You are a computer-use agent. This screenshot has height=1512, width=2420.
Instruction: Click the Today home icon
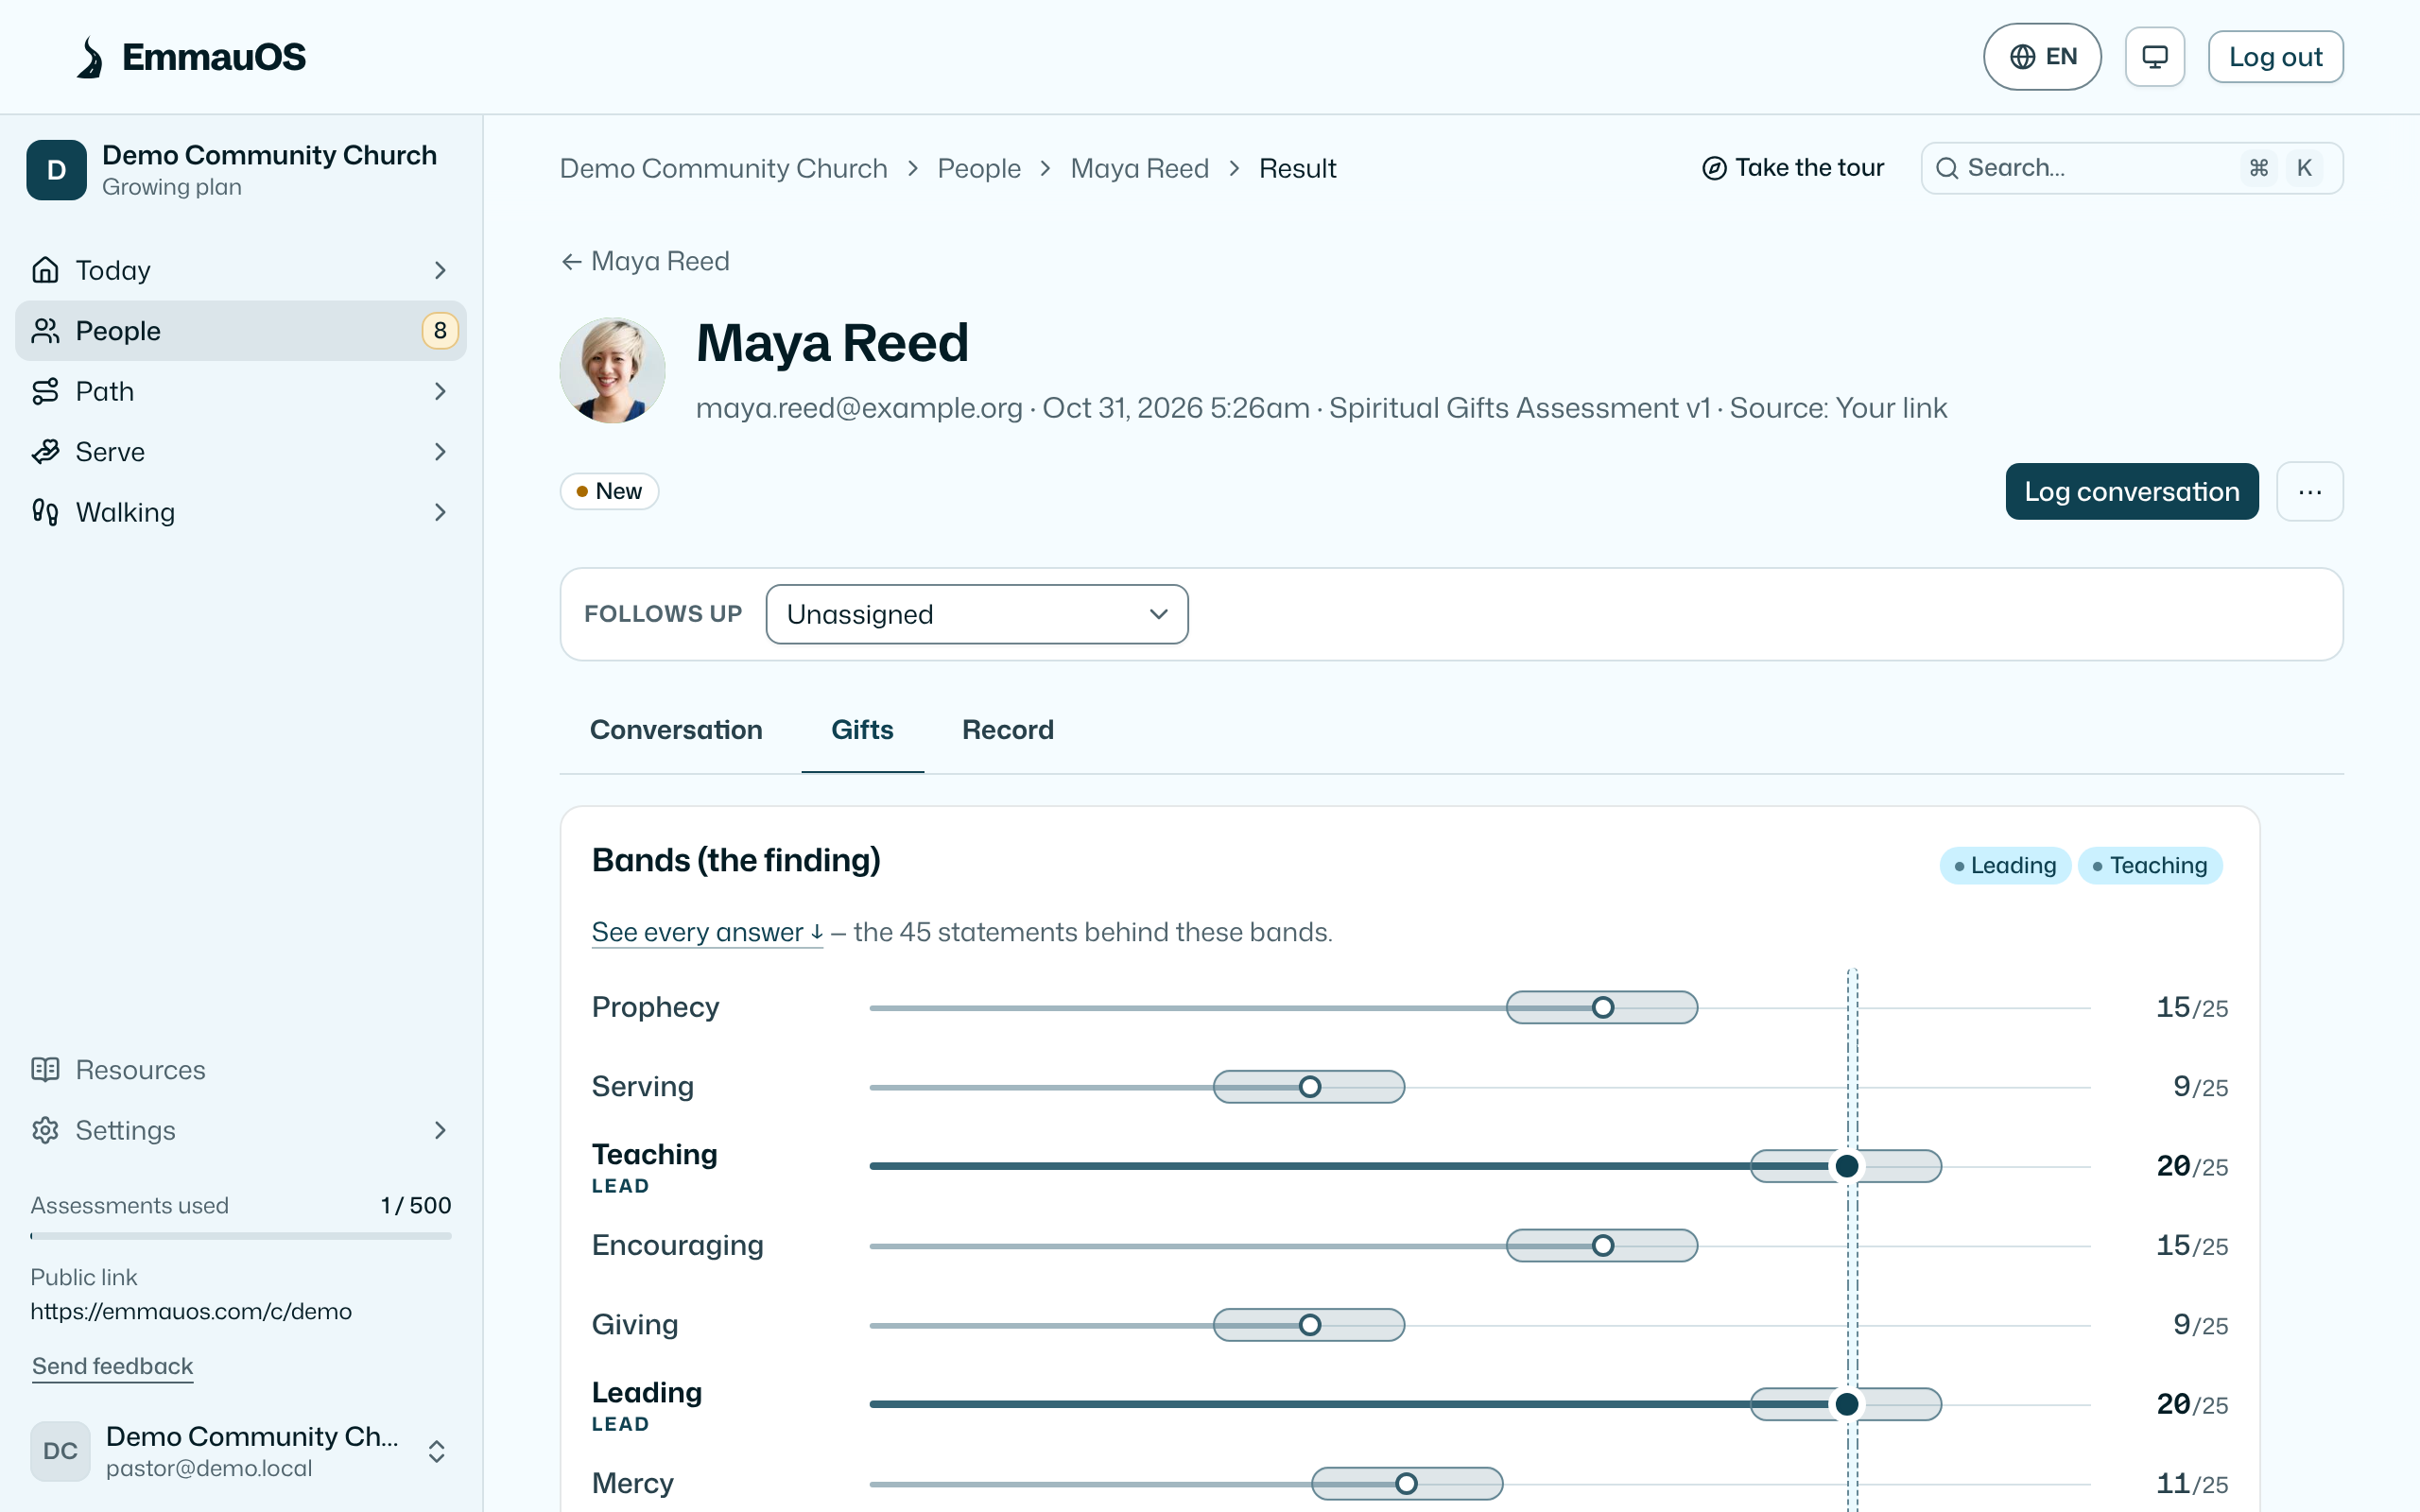point(45,270)
